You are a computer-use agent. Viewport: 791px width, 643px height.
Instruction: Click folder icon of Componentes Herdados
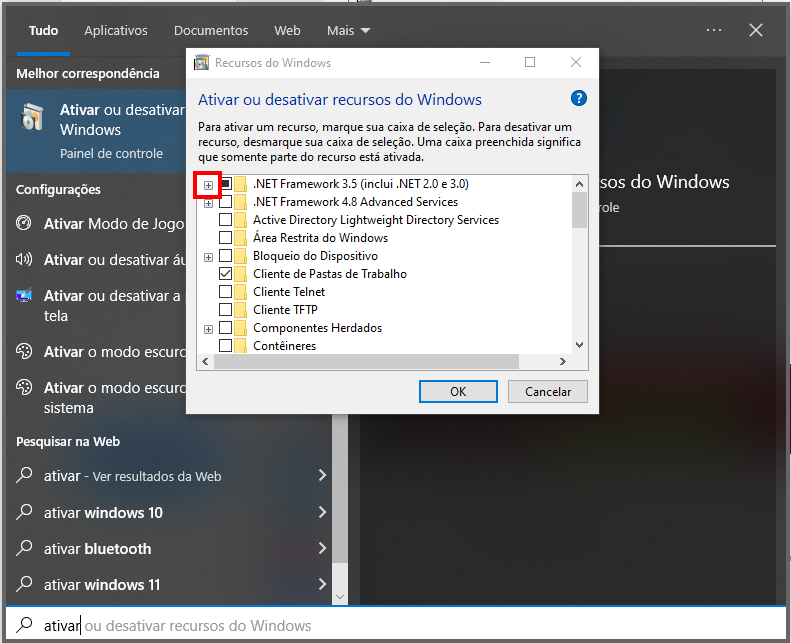tap(241, 328)
